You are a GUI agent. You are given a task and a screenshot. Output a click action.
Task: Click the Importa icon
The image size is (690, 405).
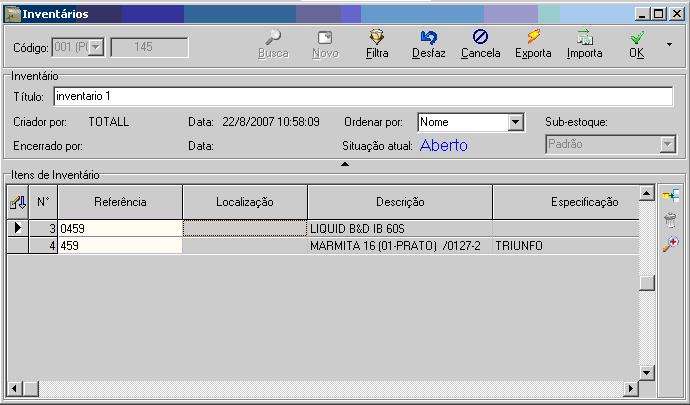coord(584,37)
